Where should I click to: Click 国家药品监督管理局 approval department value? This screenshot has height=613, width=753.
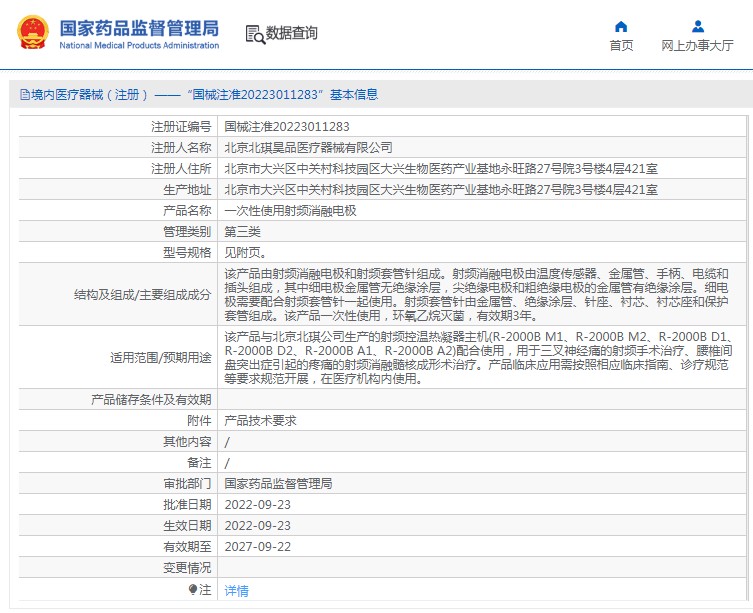point(278,484)
